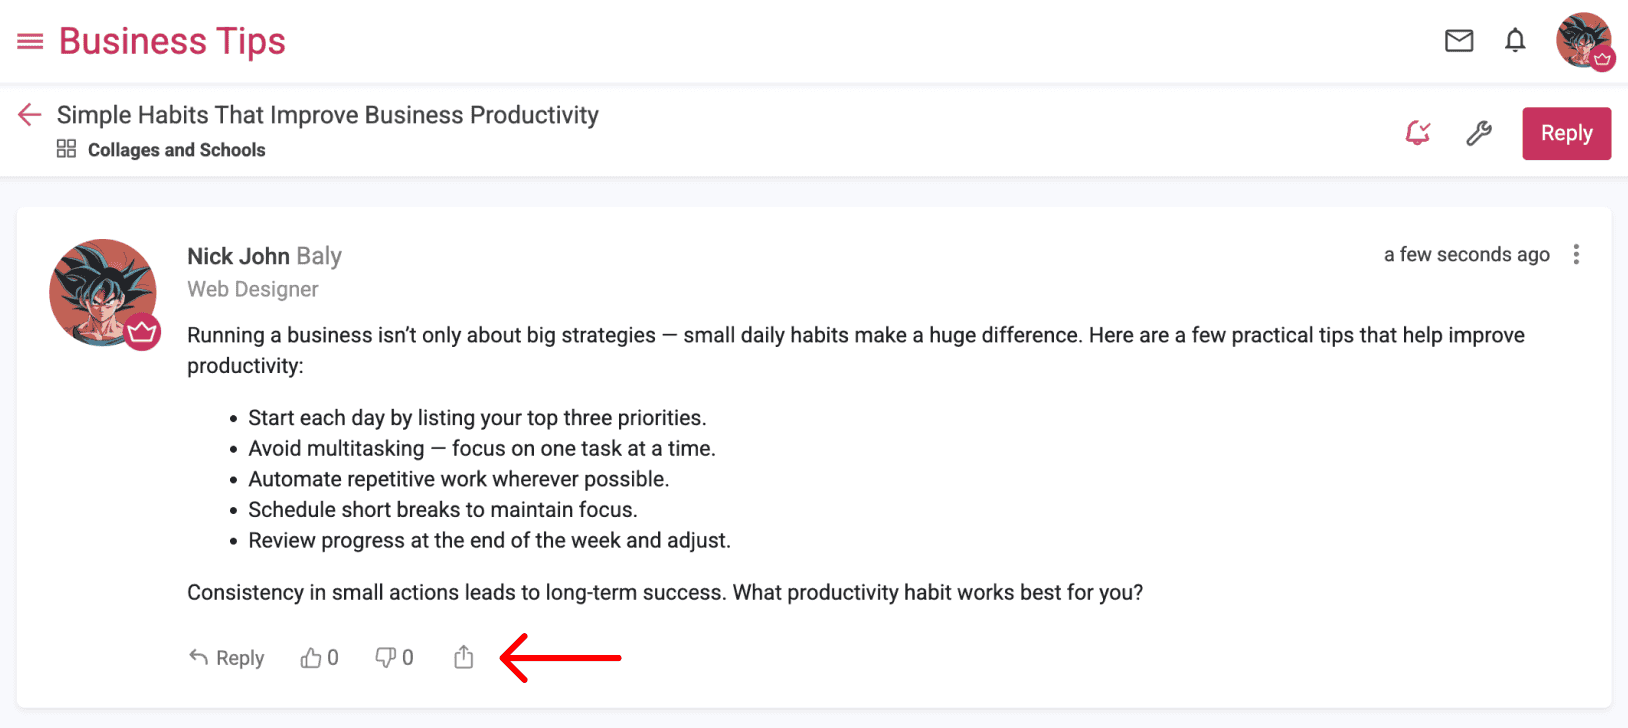
Task: Click the Collages and Schools grid icon
Action: click(66, 149)
